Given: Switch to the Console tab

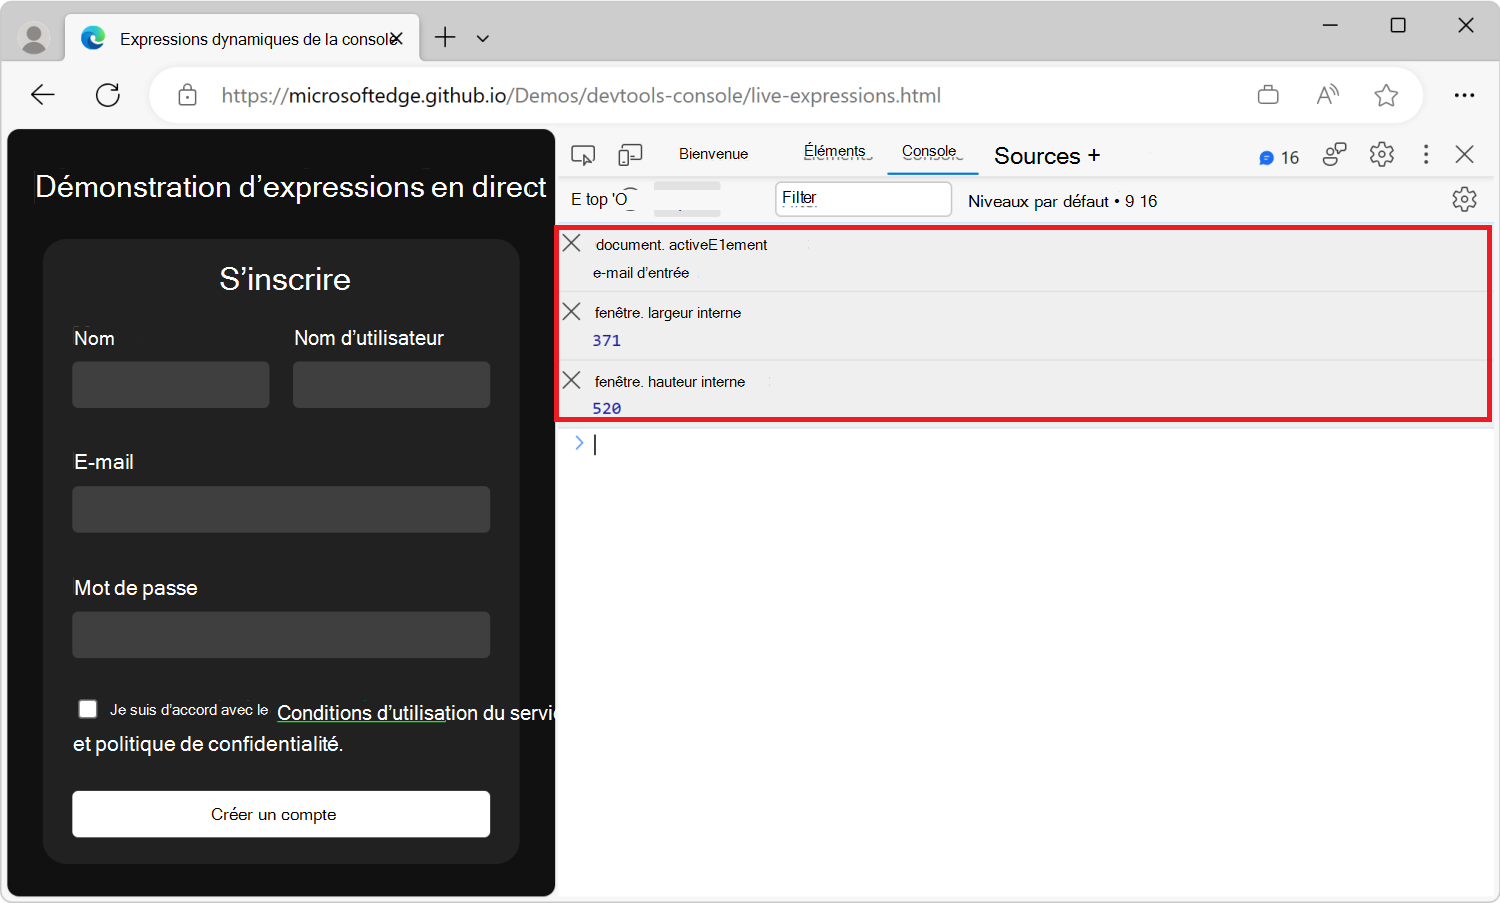Looking at the screenshot, I should (x=930, y=153).
